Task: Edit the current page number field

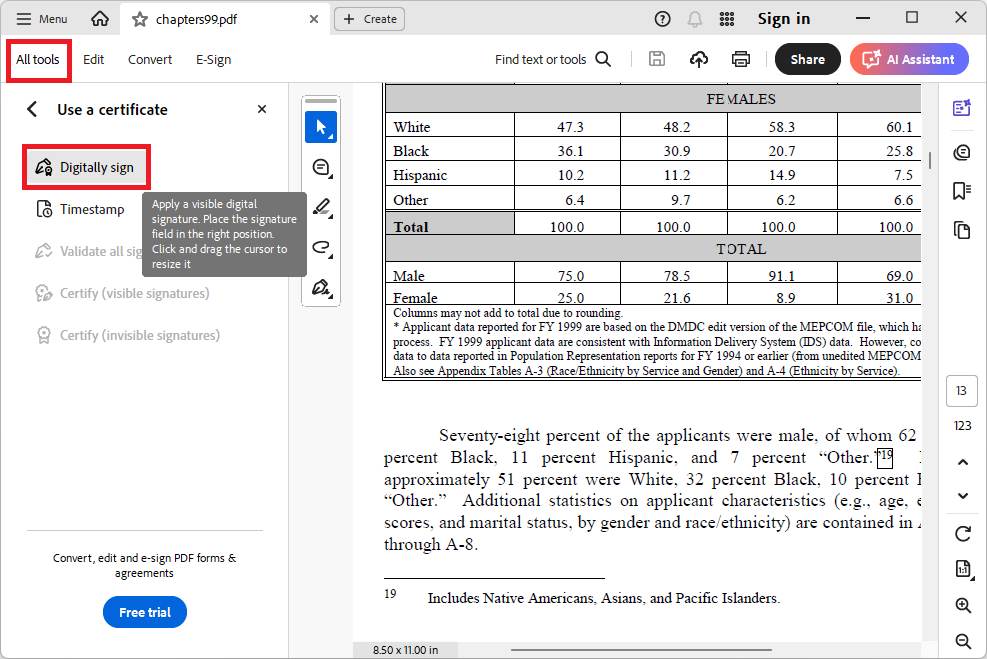Action: (x=961, y=390)
